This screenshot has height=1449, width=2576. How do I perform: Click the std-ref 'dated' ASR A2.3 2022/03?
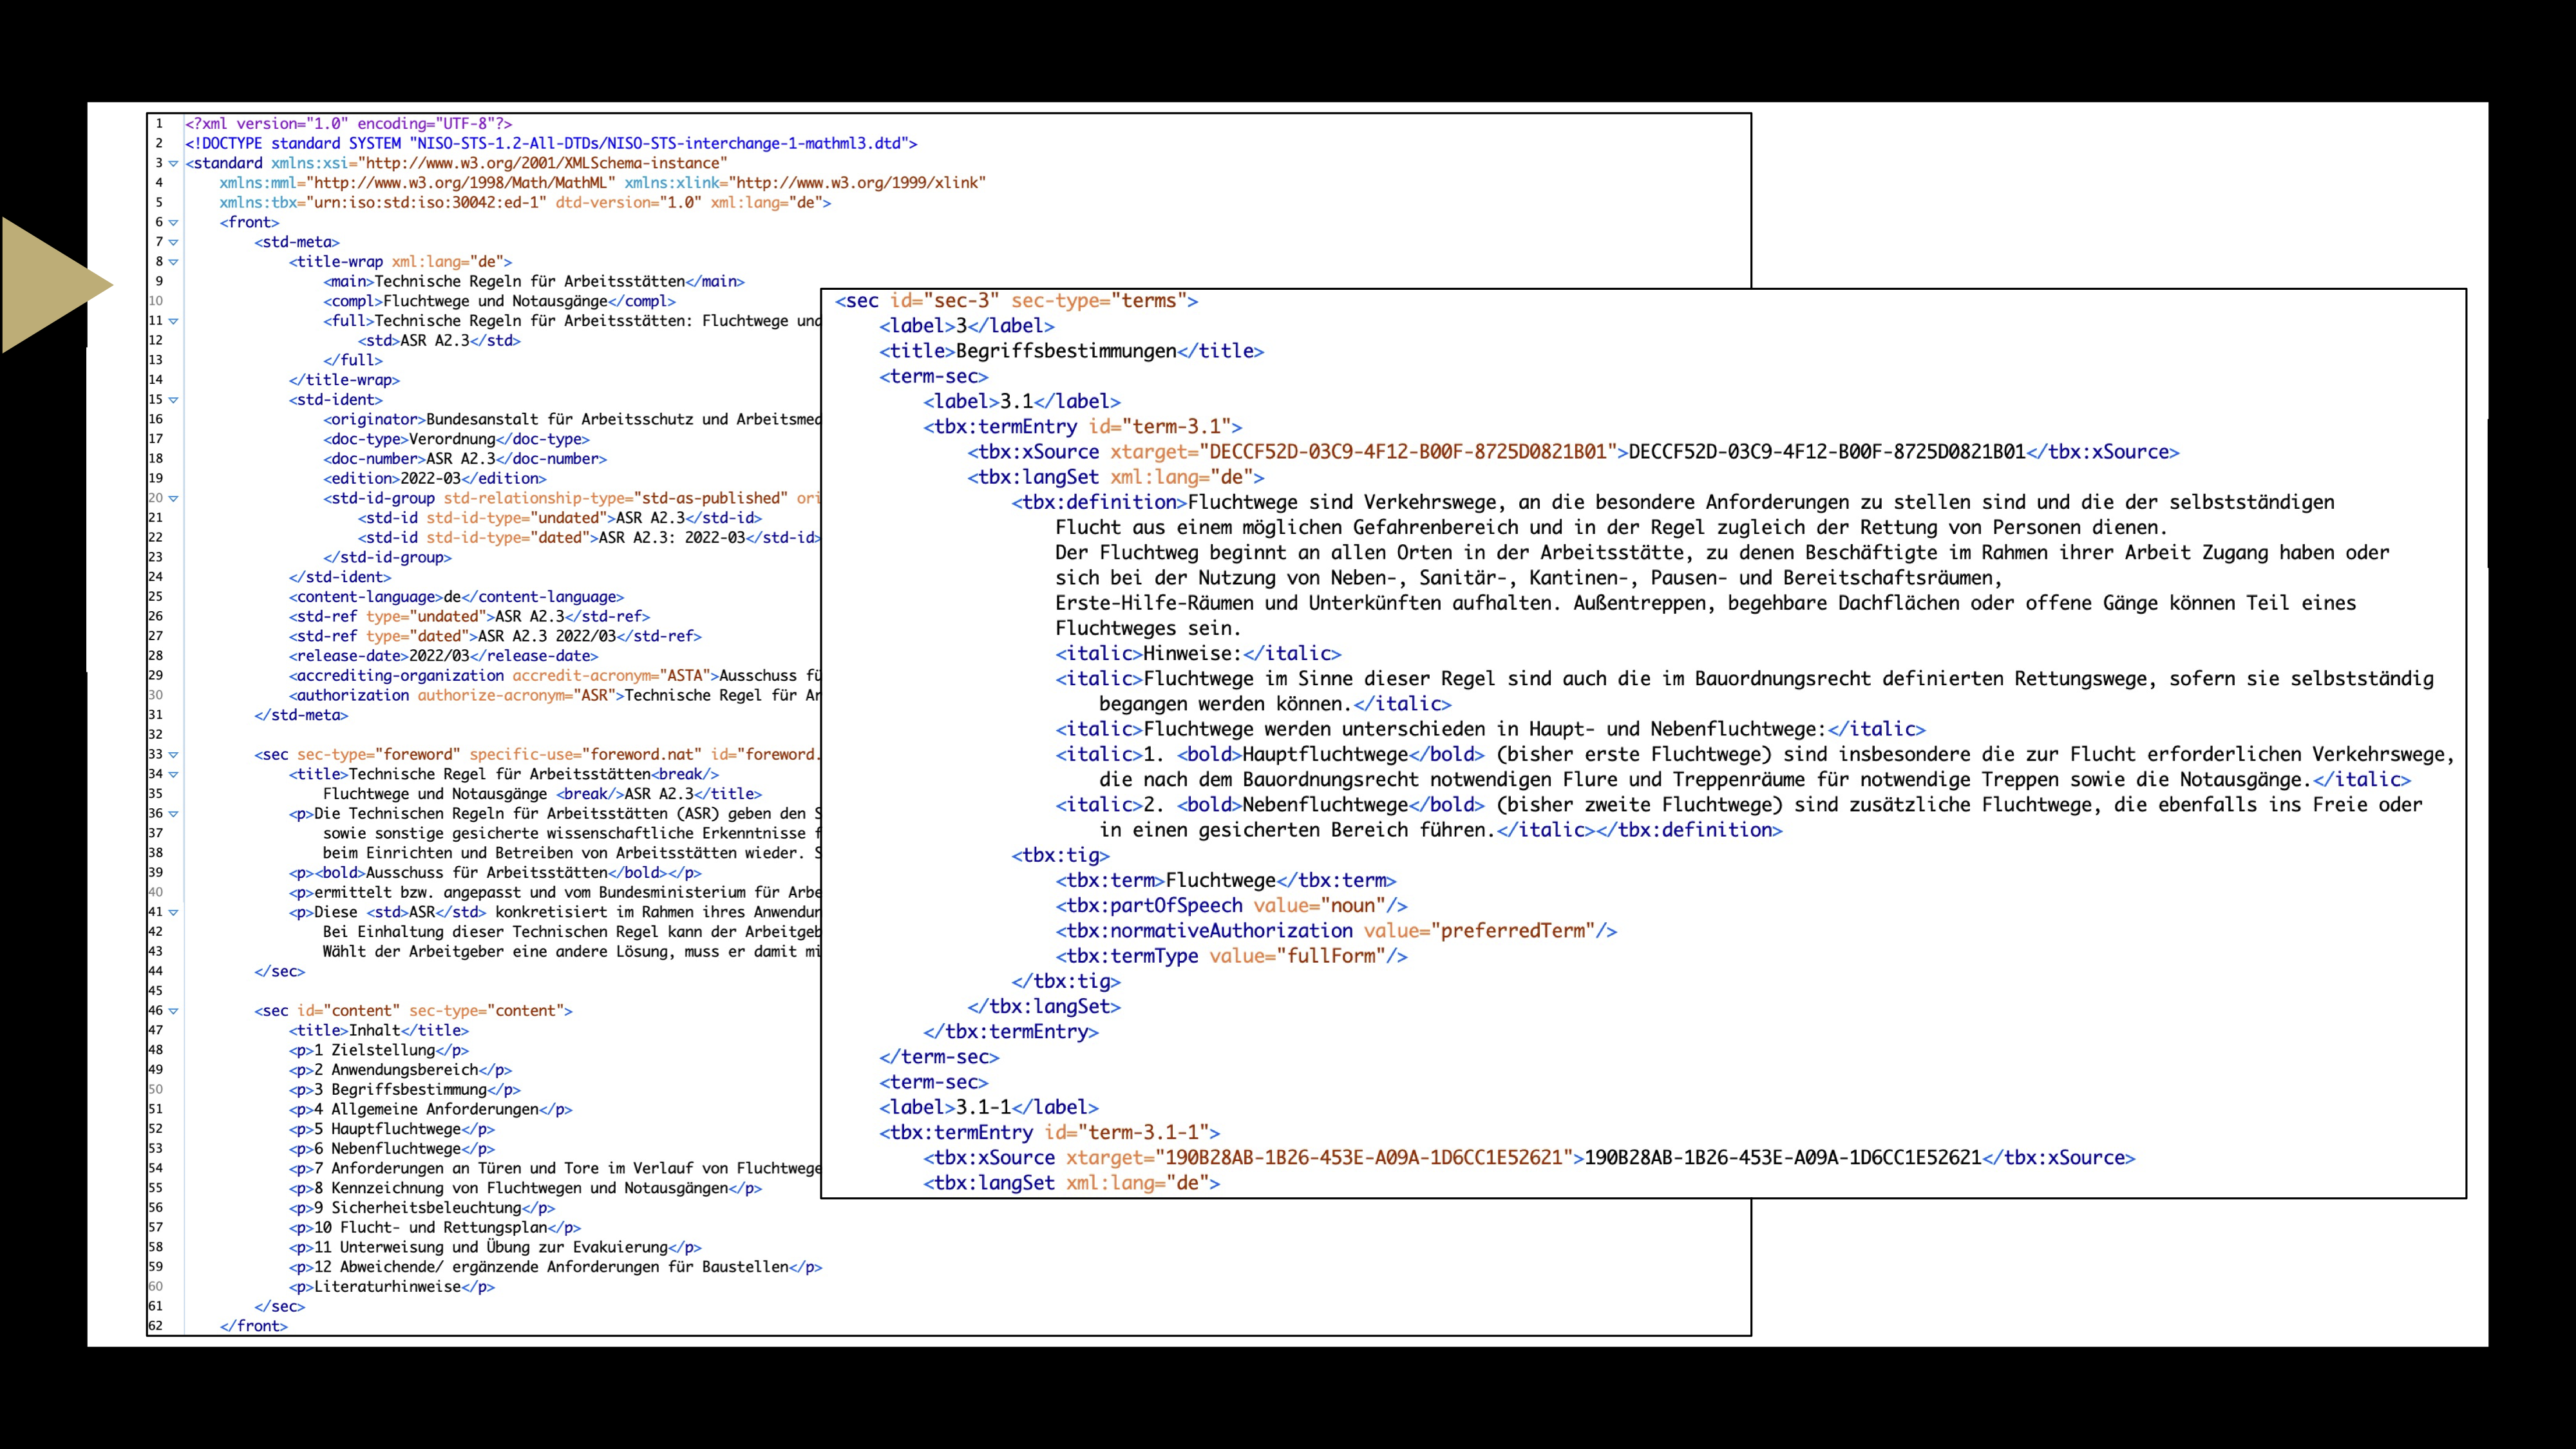tap(495, 636)
